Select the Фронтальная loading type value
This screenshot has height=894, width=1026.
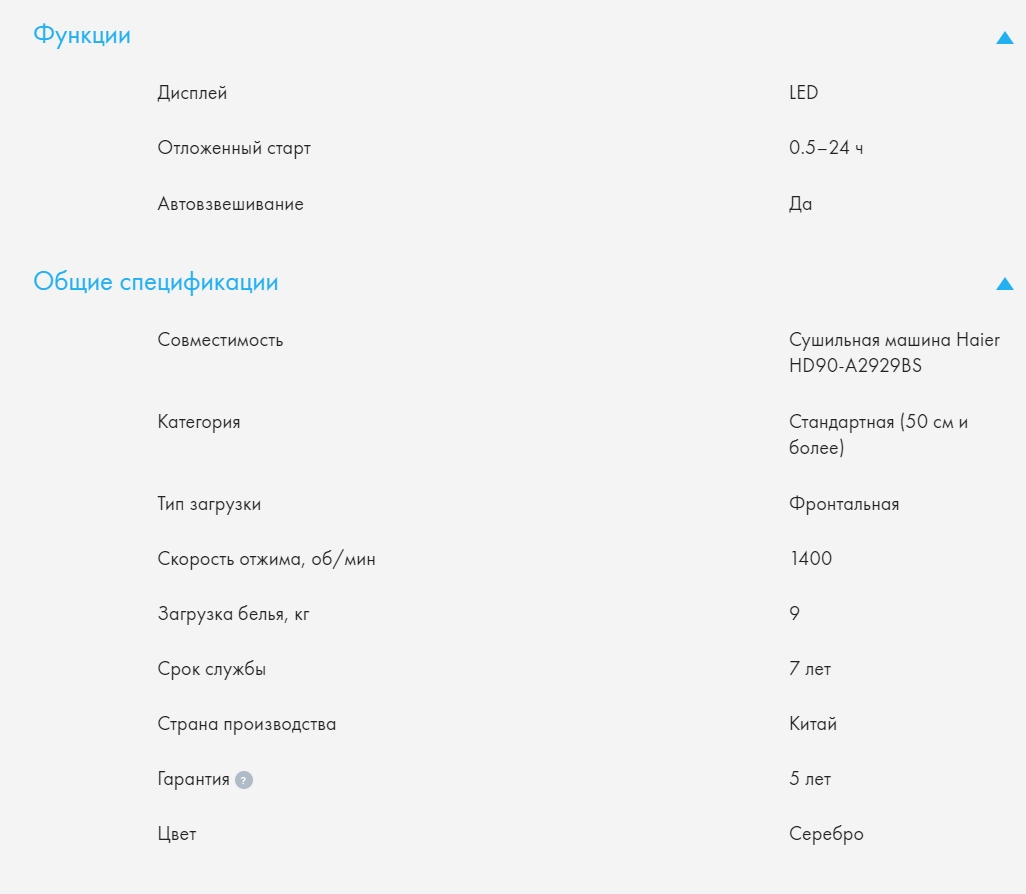pyautogui.click(x=843, y=504)
